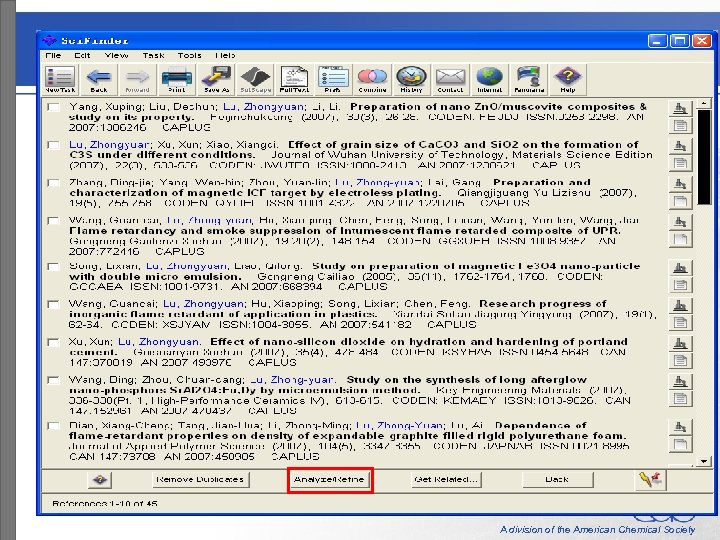Open the SciScape tool
The image size is (720, 540).
point(255,79)
